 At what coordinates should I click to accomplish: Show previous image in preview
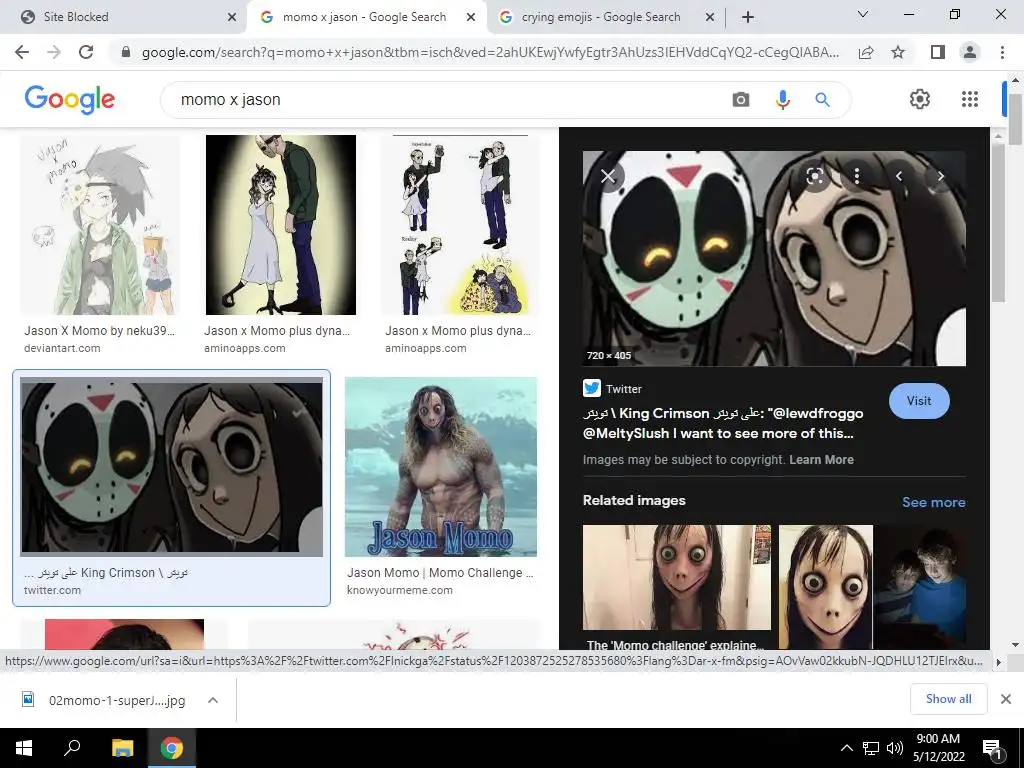(x=899, y=176)
